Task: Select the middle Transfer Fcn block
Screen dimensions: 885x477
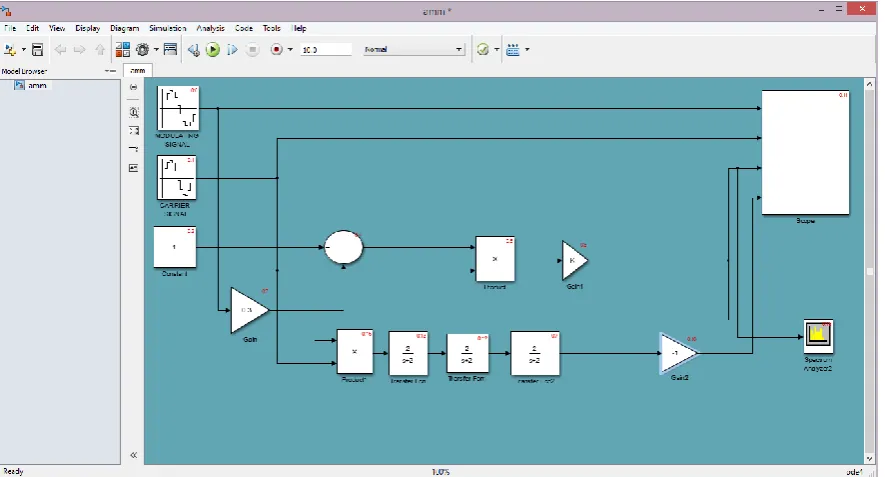Action: click(467, 353)
